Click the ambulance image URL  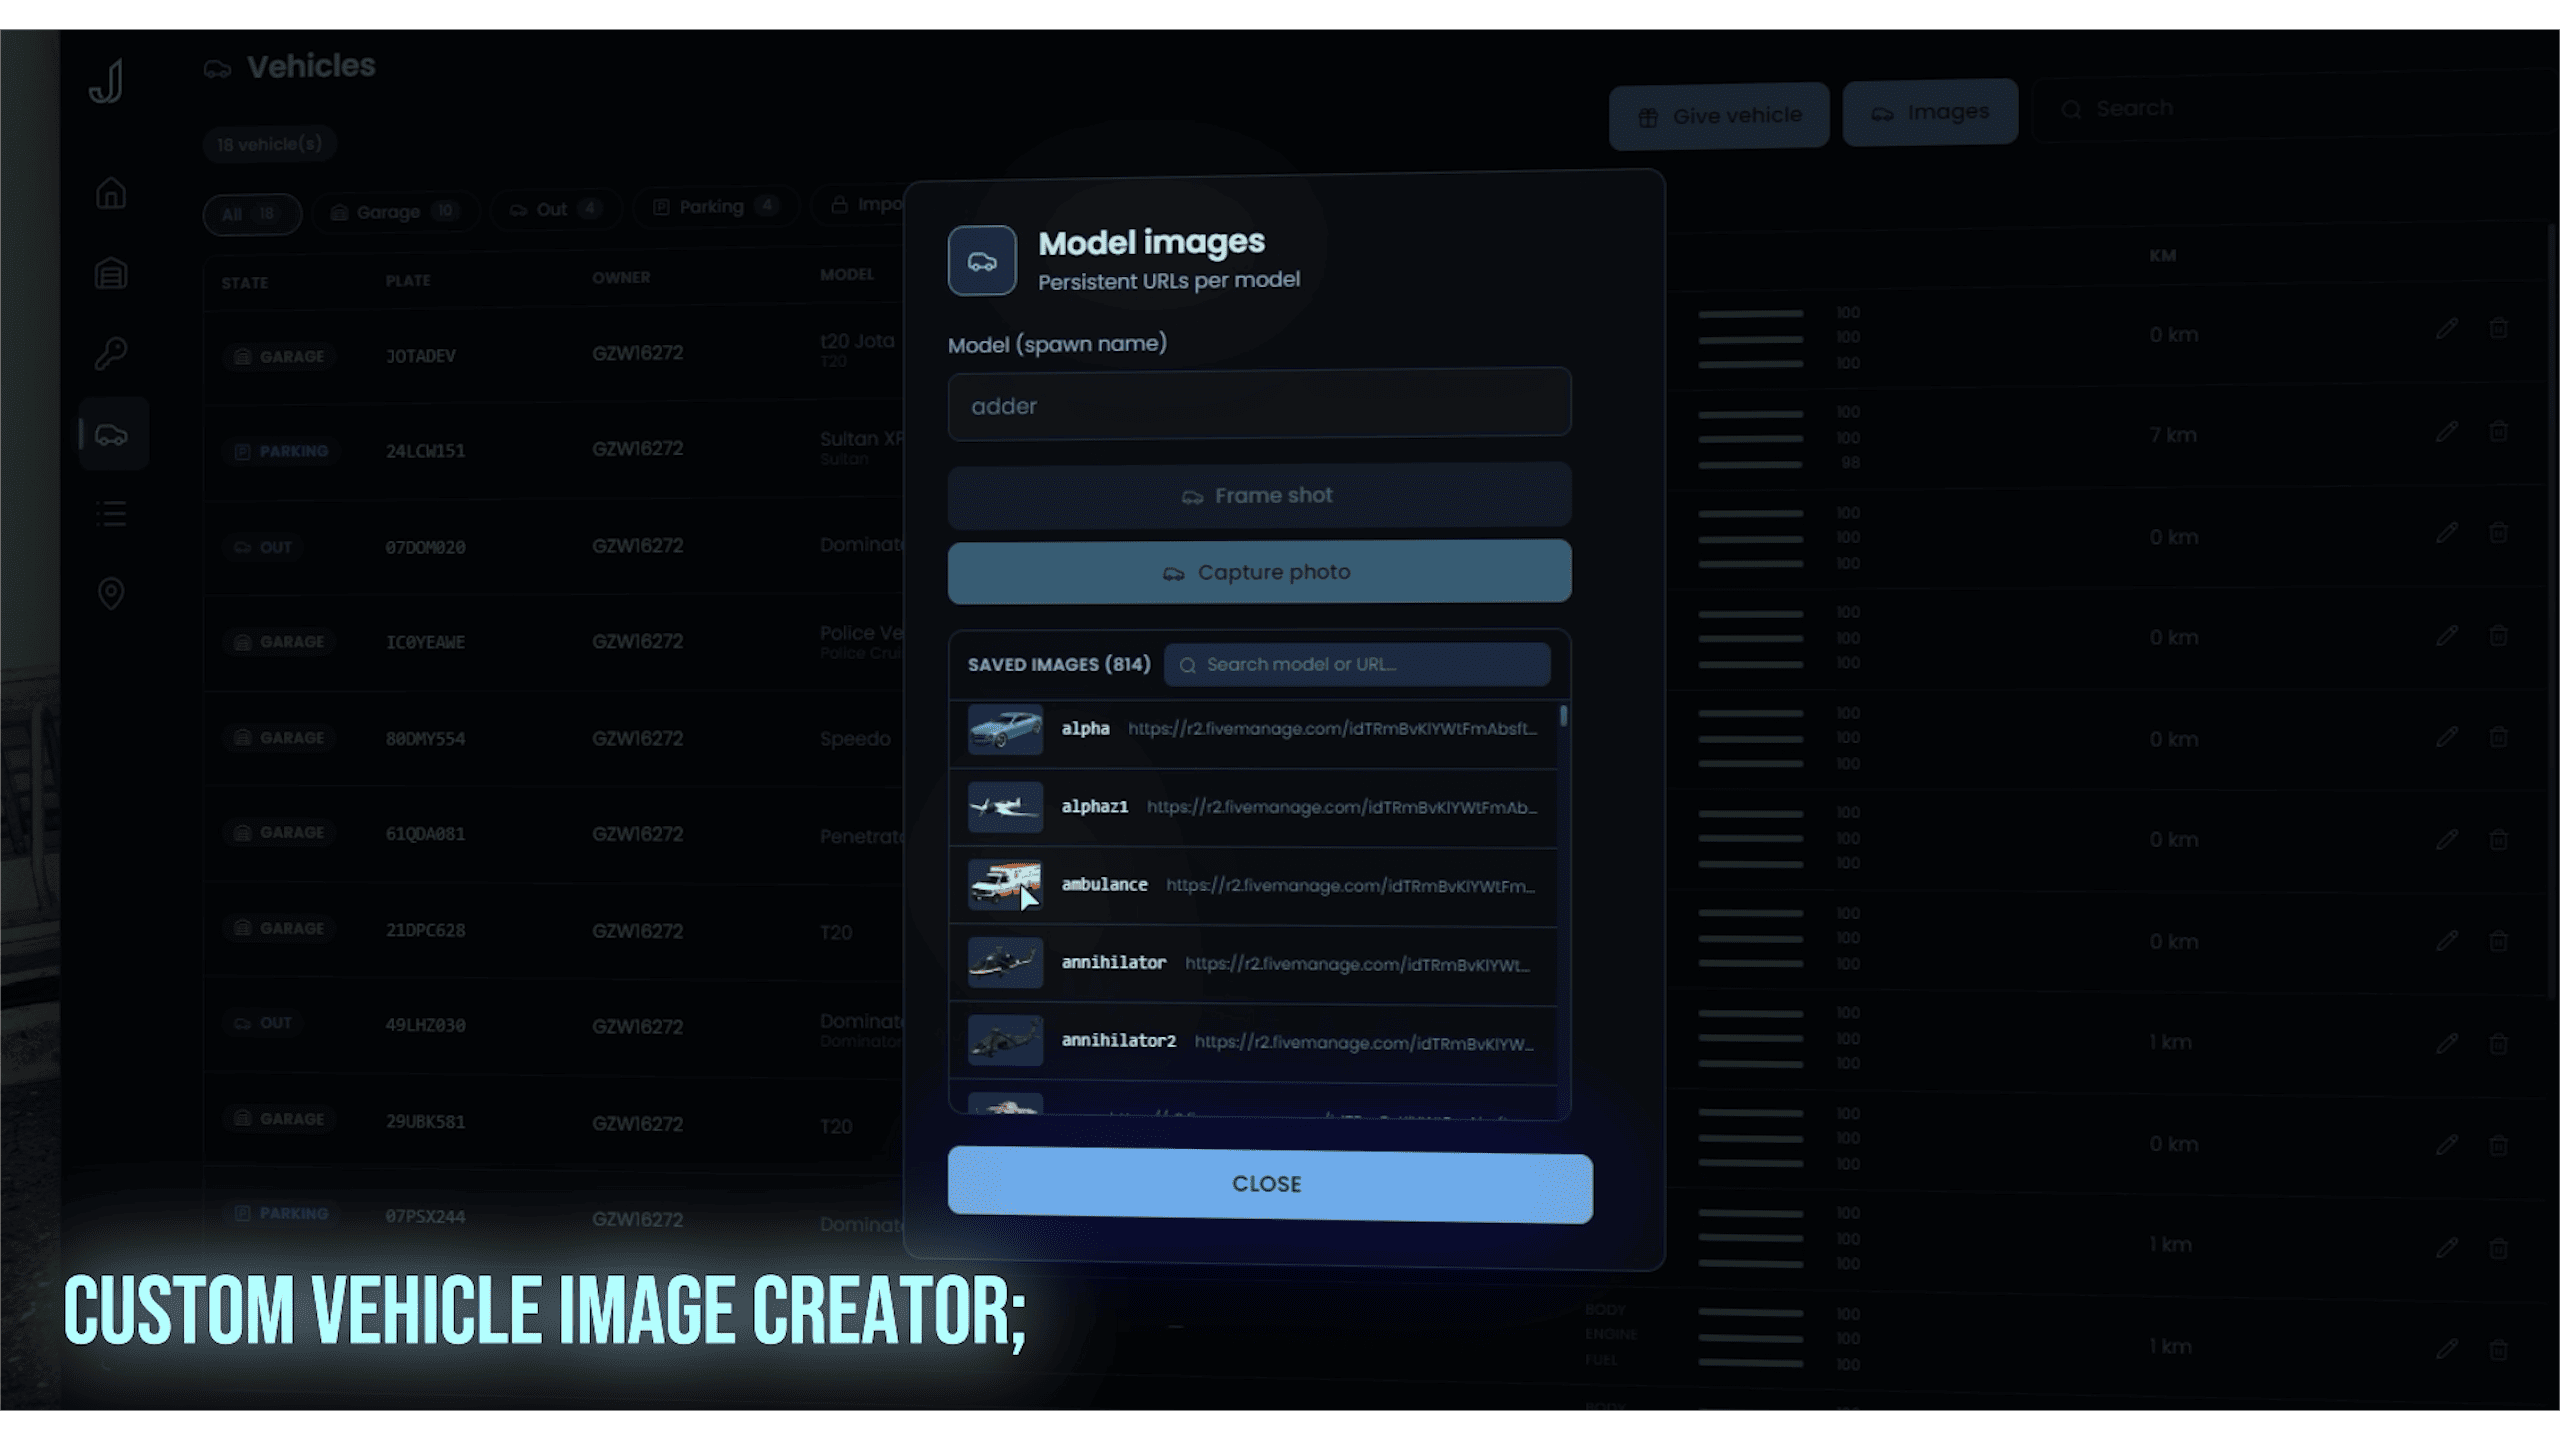click(1351, 885)
